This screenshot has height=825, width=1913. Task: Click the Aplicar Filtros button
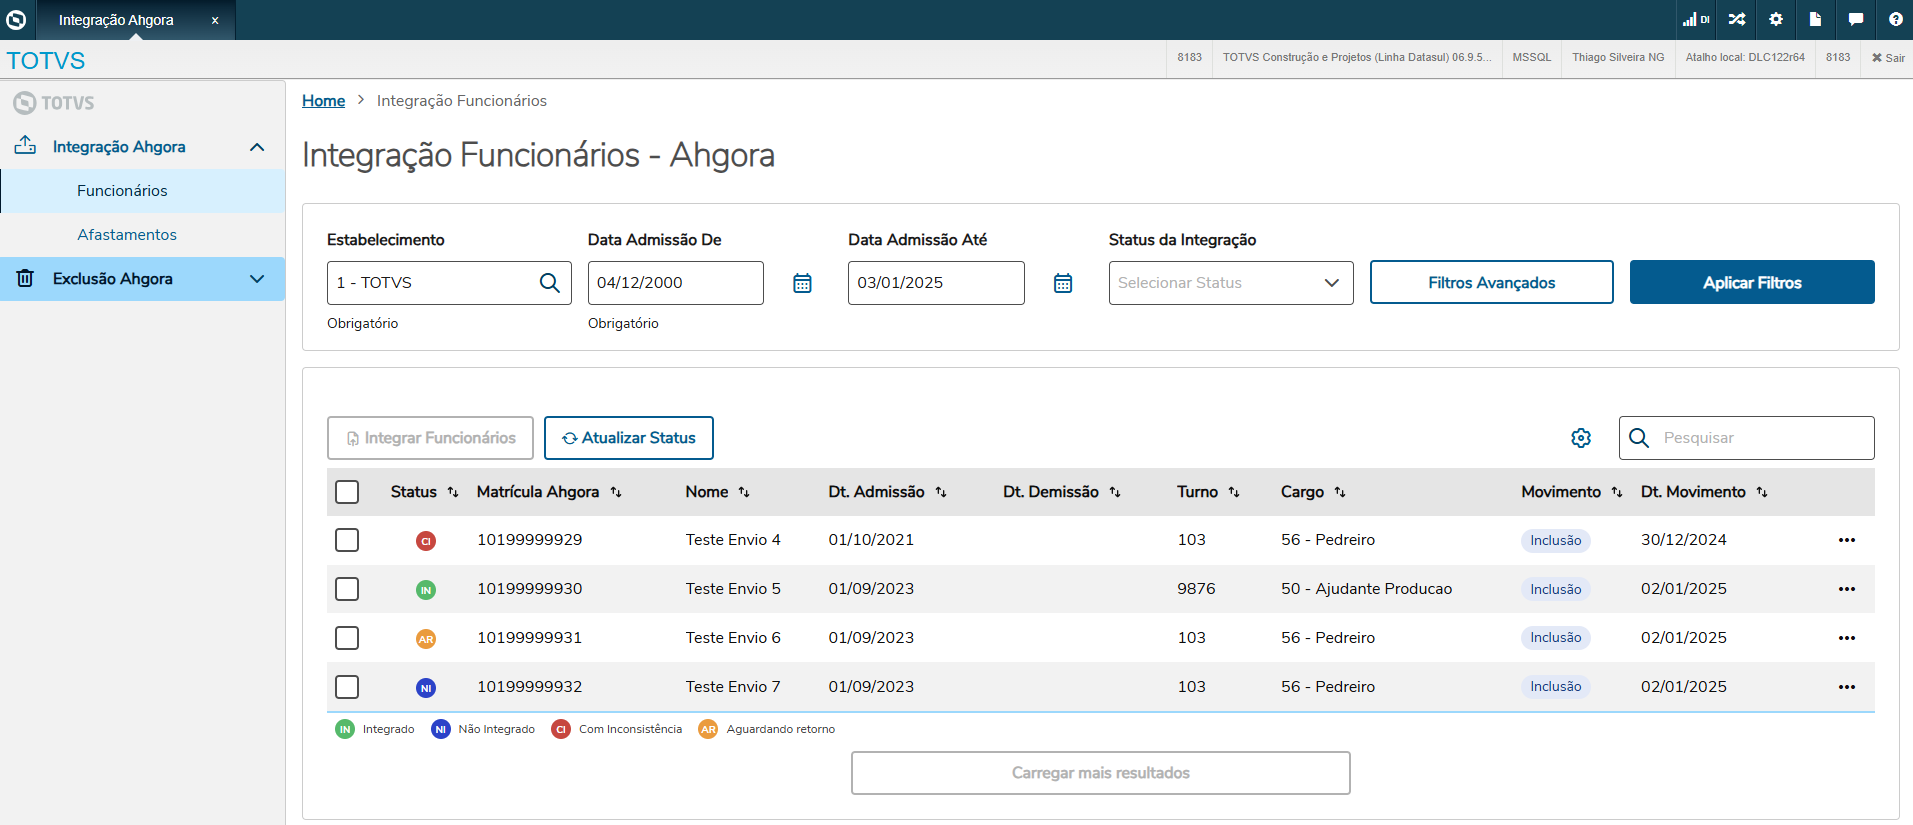(x=1751, y=283)
